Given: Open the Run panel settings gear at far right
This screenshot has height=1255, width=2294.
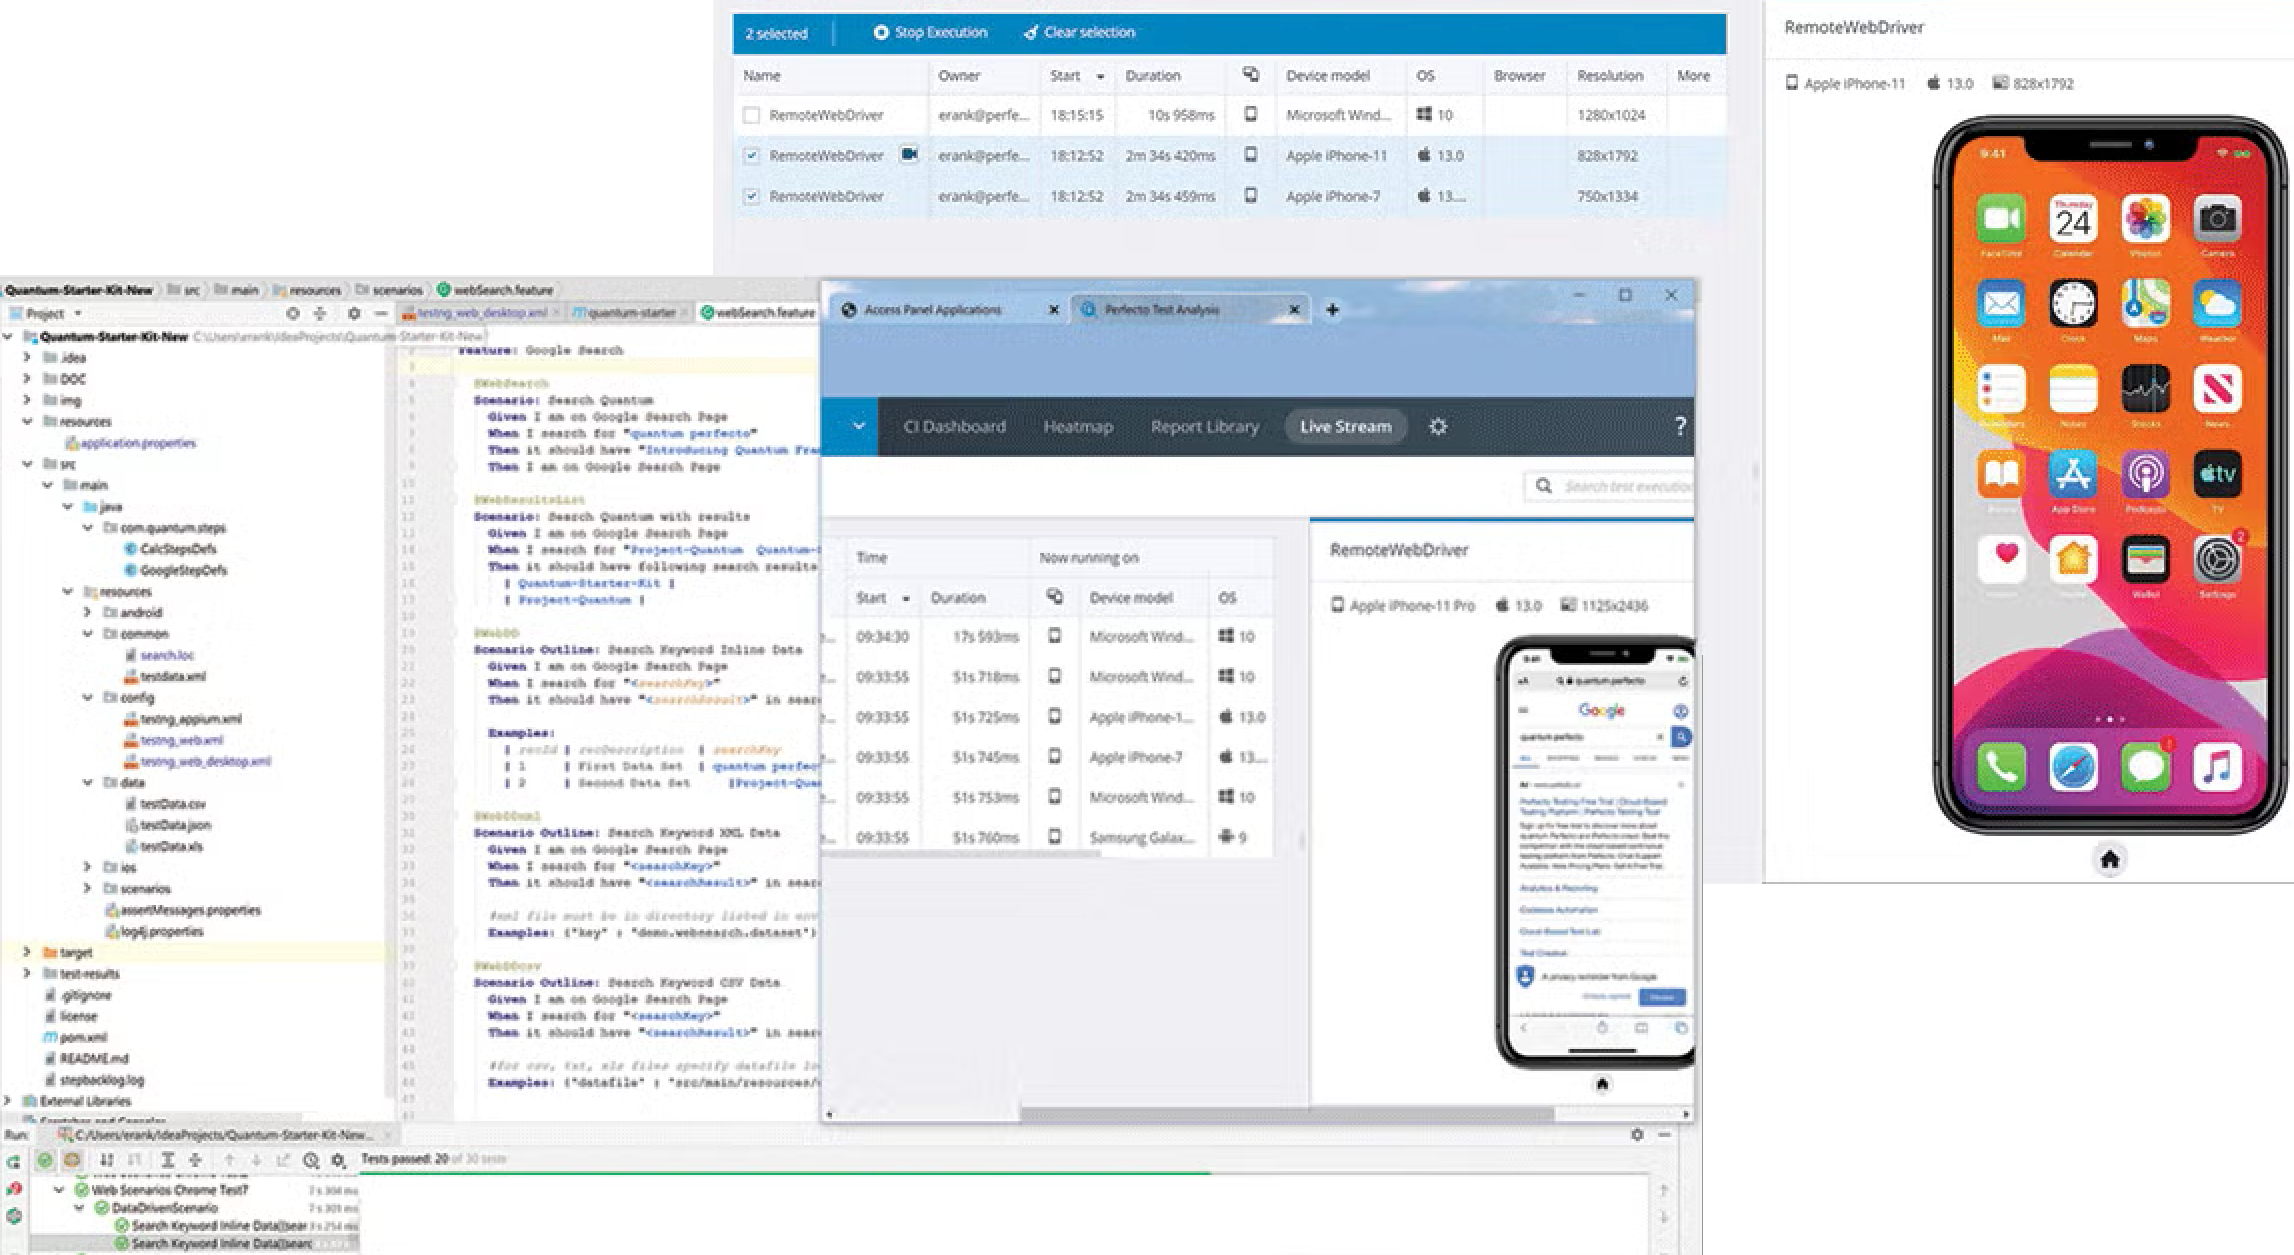Looking at the screenshot, I should pos(1637,1135).
